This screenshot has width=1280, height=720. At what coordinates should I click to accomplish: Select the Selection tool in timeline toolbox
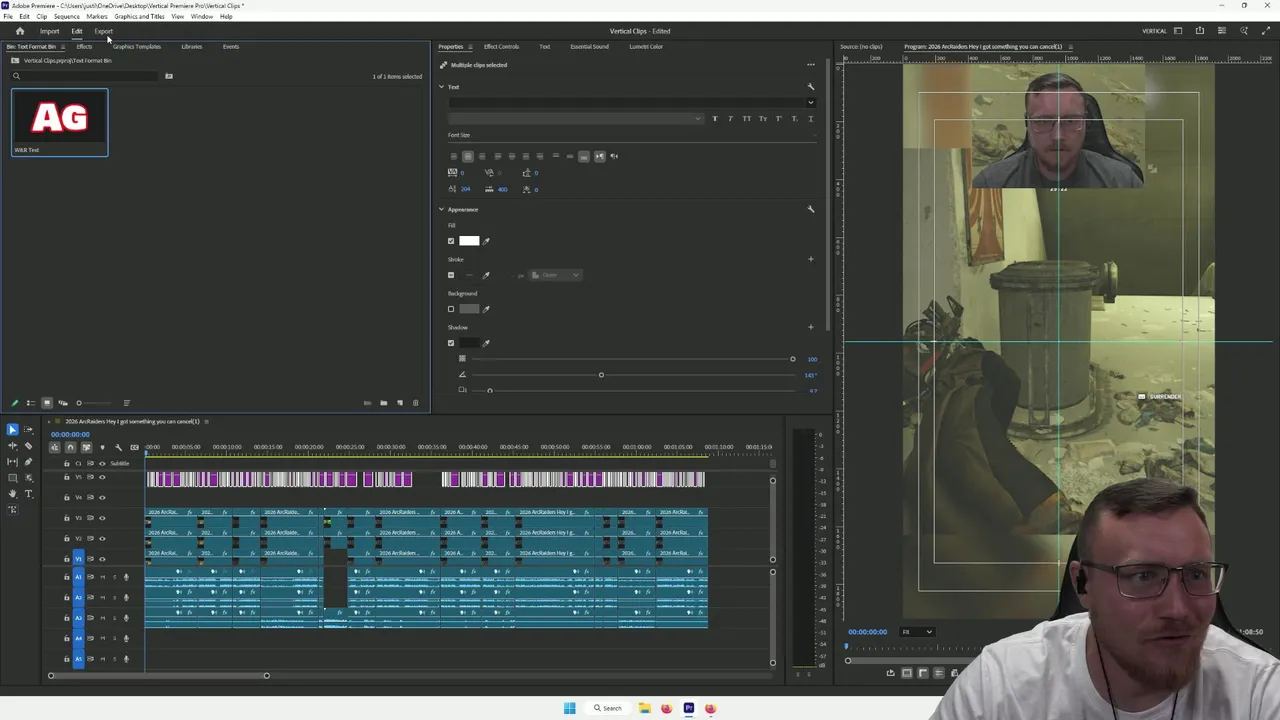pos(12,430)
